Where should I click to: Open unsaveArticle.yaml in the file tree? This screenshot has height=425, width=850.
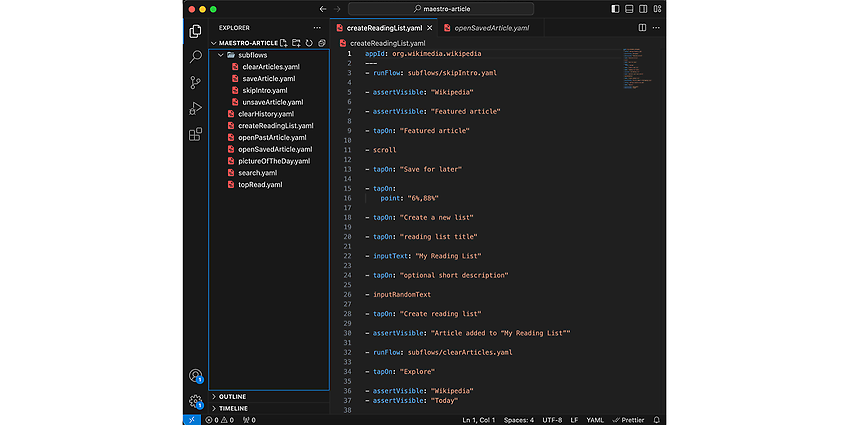coord(273,102)
